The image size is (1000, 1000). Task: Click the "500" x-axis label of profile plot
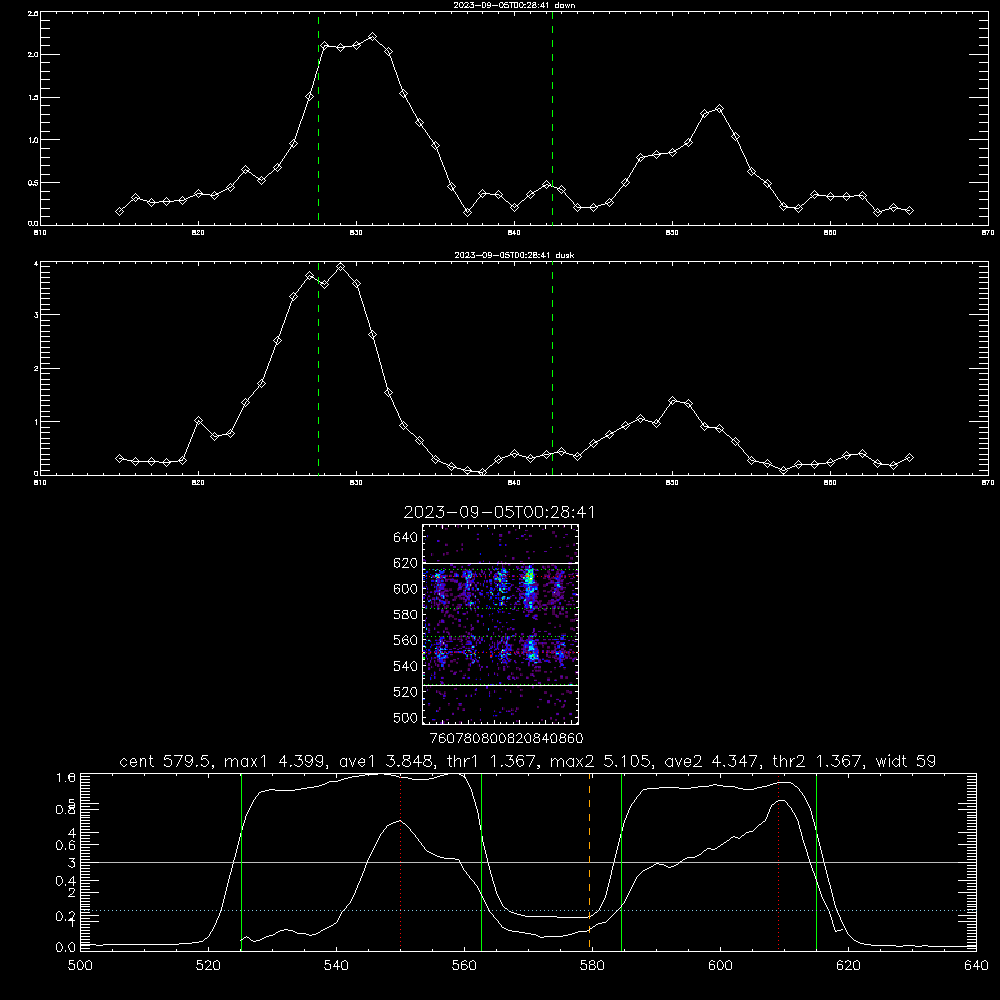point(80,965)
